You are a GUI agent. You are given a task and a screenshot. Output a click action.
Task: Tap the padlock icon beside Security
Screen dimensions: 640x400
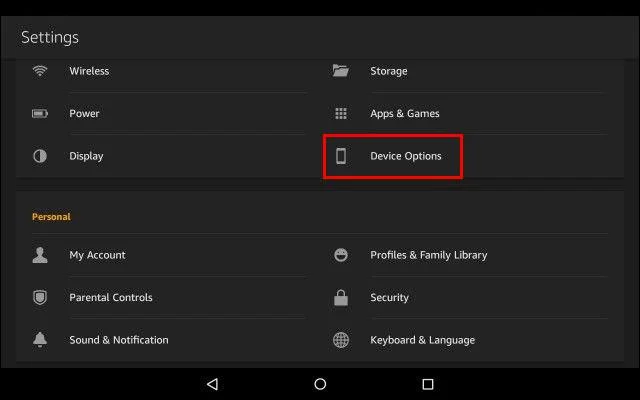tap(341, 298)
